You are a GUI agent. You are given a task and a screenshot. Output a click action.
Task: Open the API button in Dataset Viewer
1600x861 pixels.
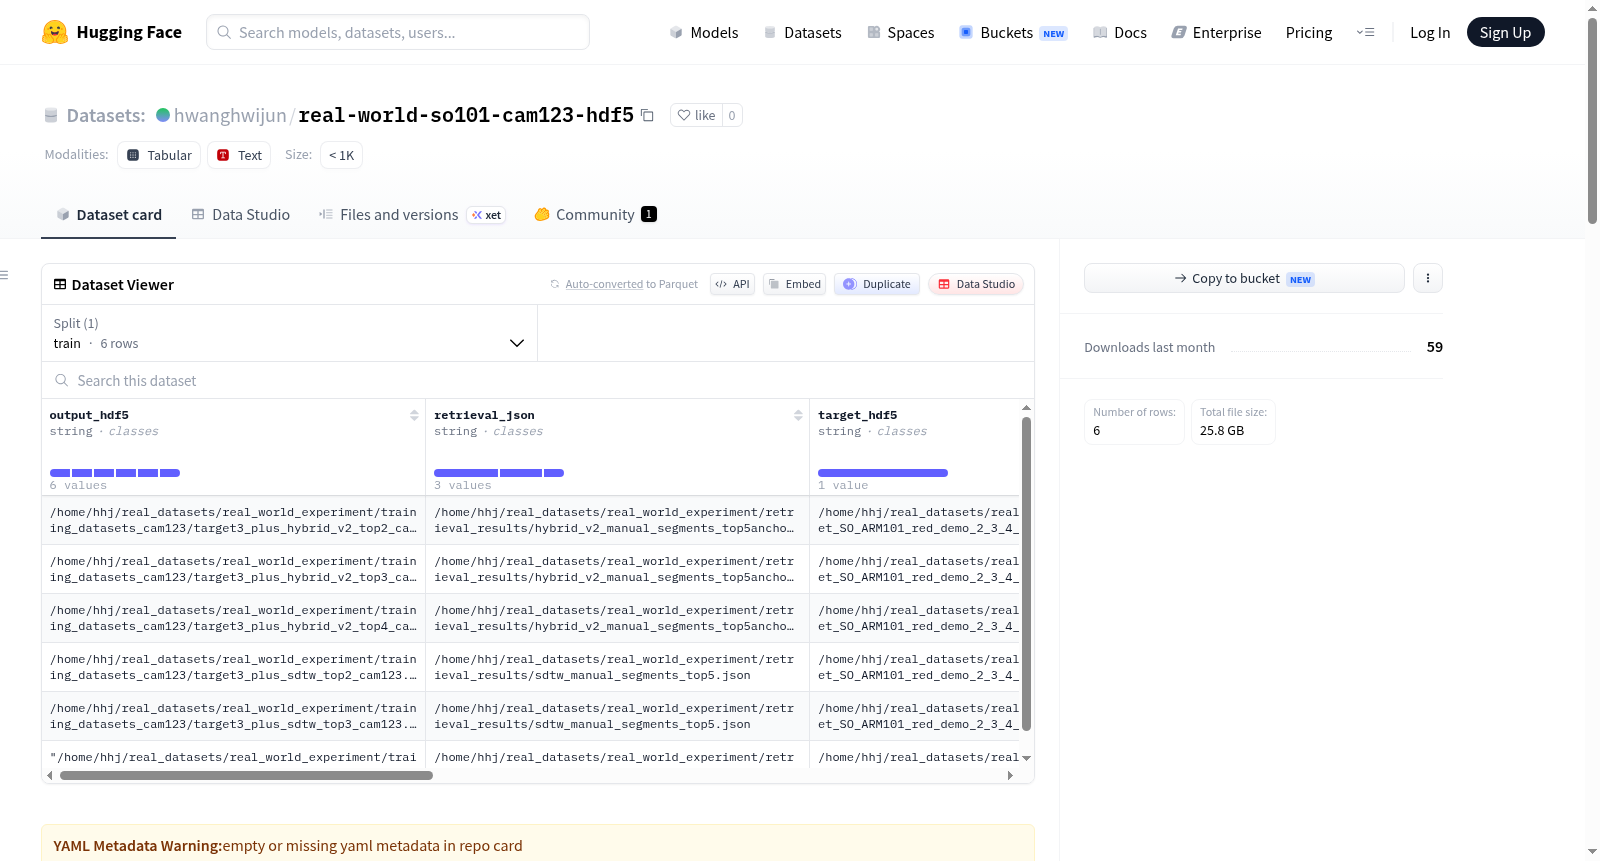(x=732, y=284)
